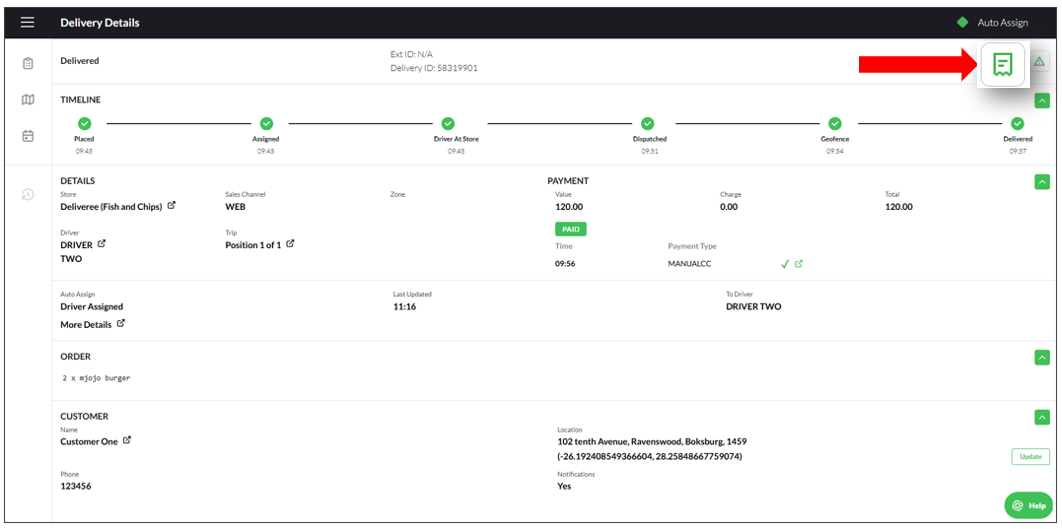Screen dimensions: 1062x529
Task: Open the map sidebar icon
Action: 28,100
